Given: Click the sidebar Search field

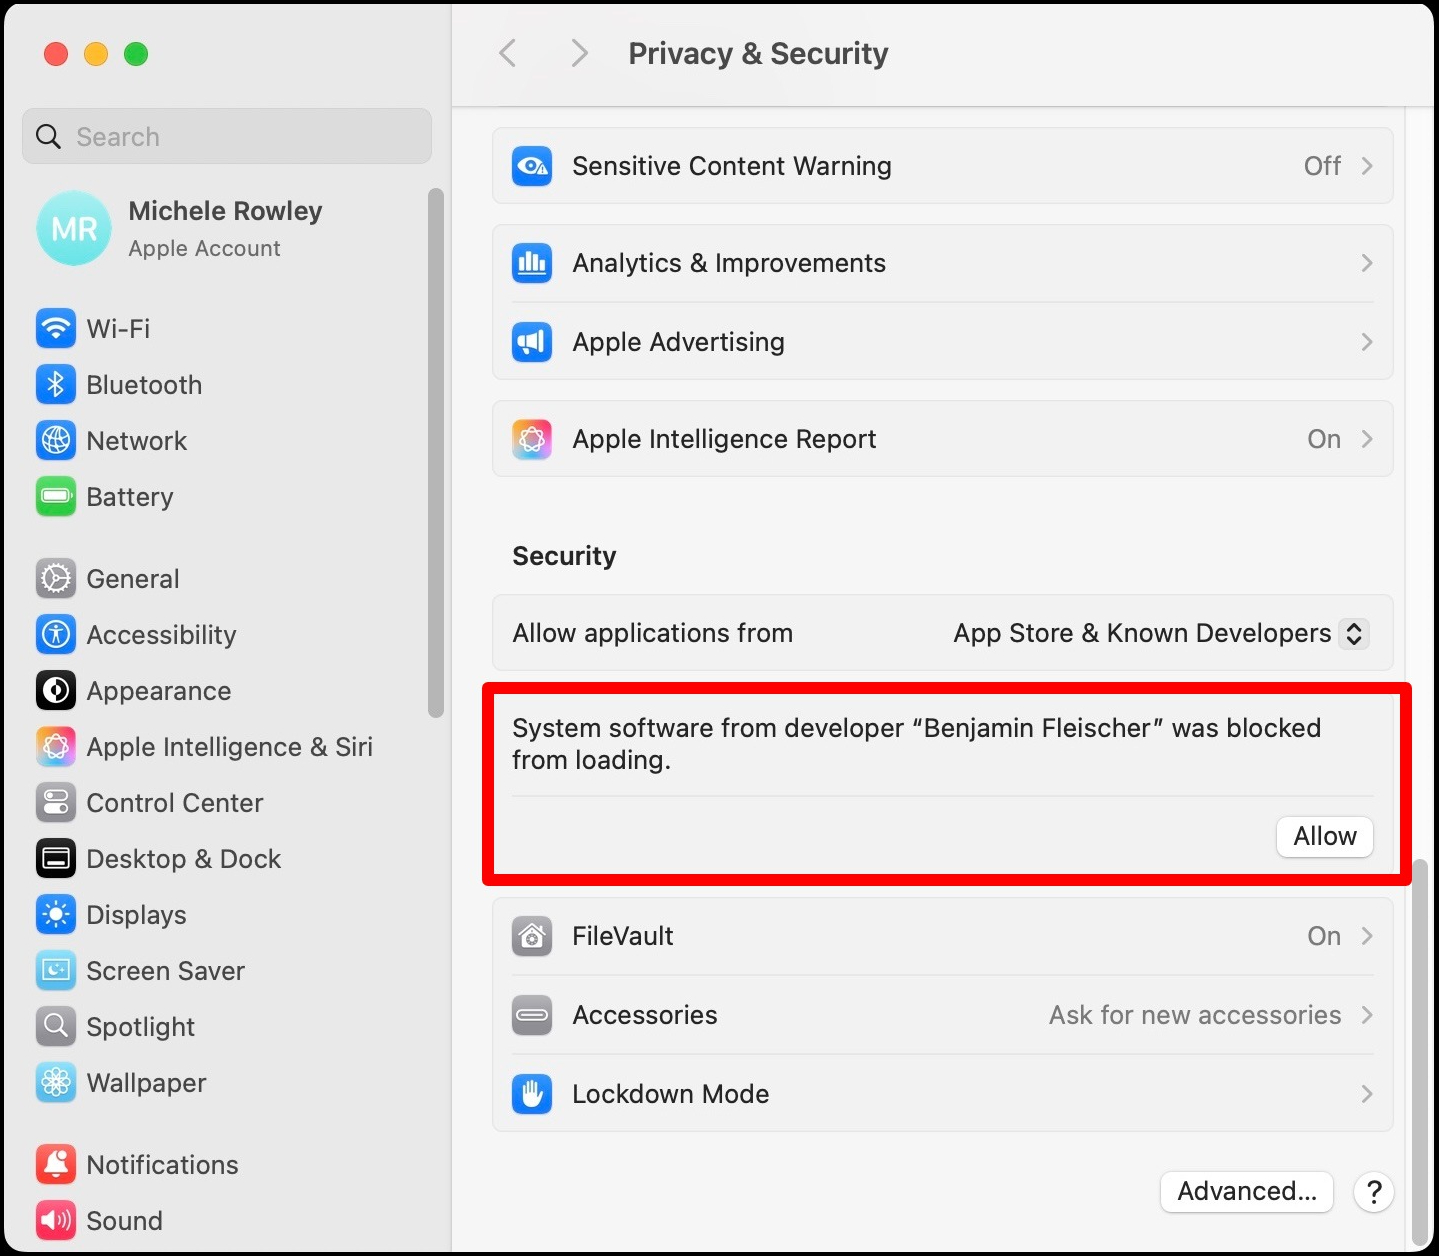Looking at the screenshot, I should pyautogui.click(x=227, y=137).
